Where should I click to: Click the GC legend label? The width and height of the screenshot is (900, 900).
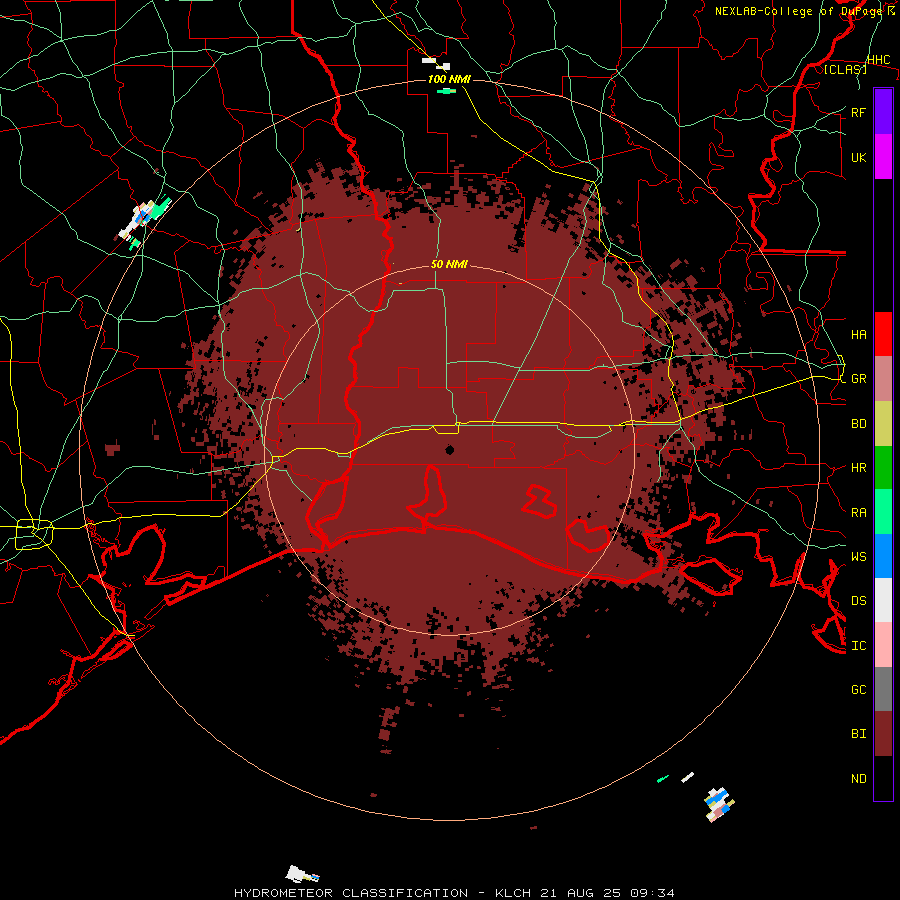pos(859,689)
